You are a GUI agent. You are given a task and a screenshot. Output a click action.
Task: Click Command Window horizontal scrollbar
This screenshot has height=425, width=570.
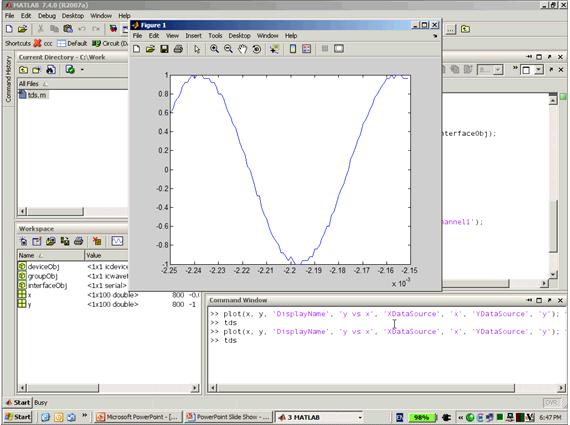pyautogui.click(x=388, y=388)
